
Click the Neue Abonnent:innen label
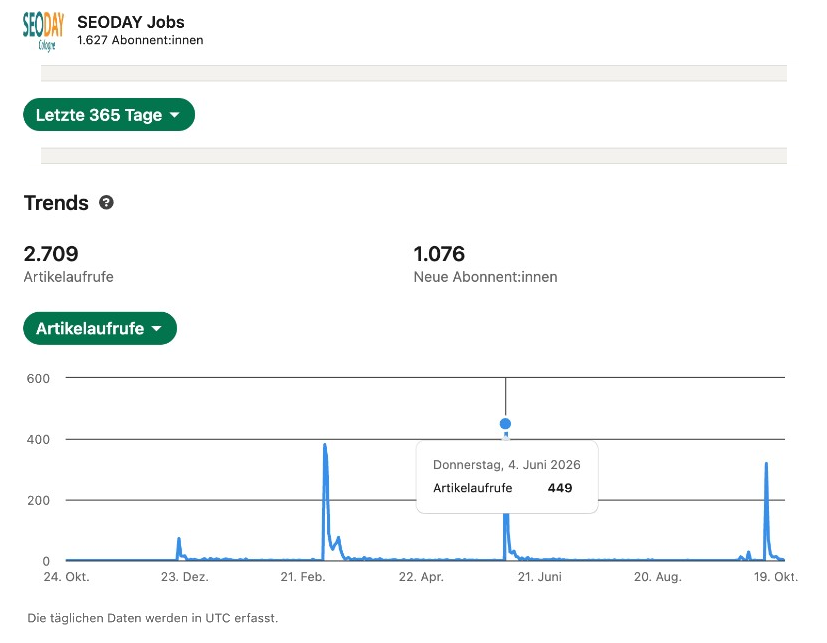485,277
